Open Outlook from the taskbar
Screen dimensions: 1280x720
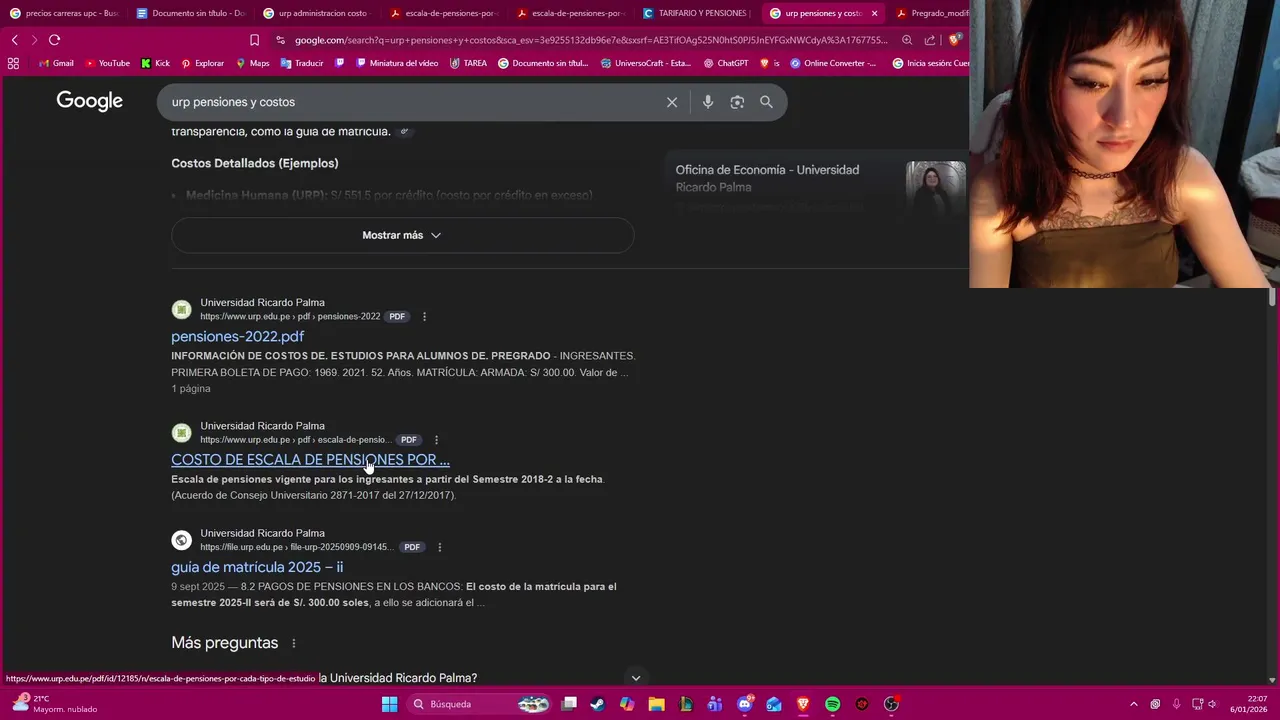(774, 704)
